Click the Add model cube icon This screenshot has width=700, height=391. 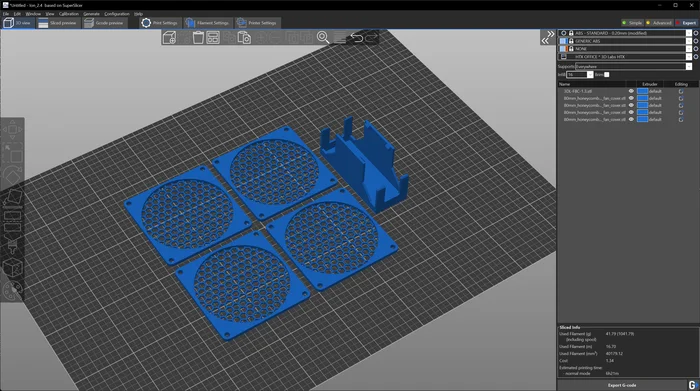(x=169, y=37)
